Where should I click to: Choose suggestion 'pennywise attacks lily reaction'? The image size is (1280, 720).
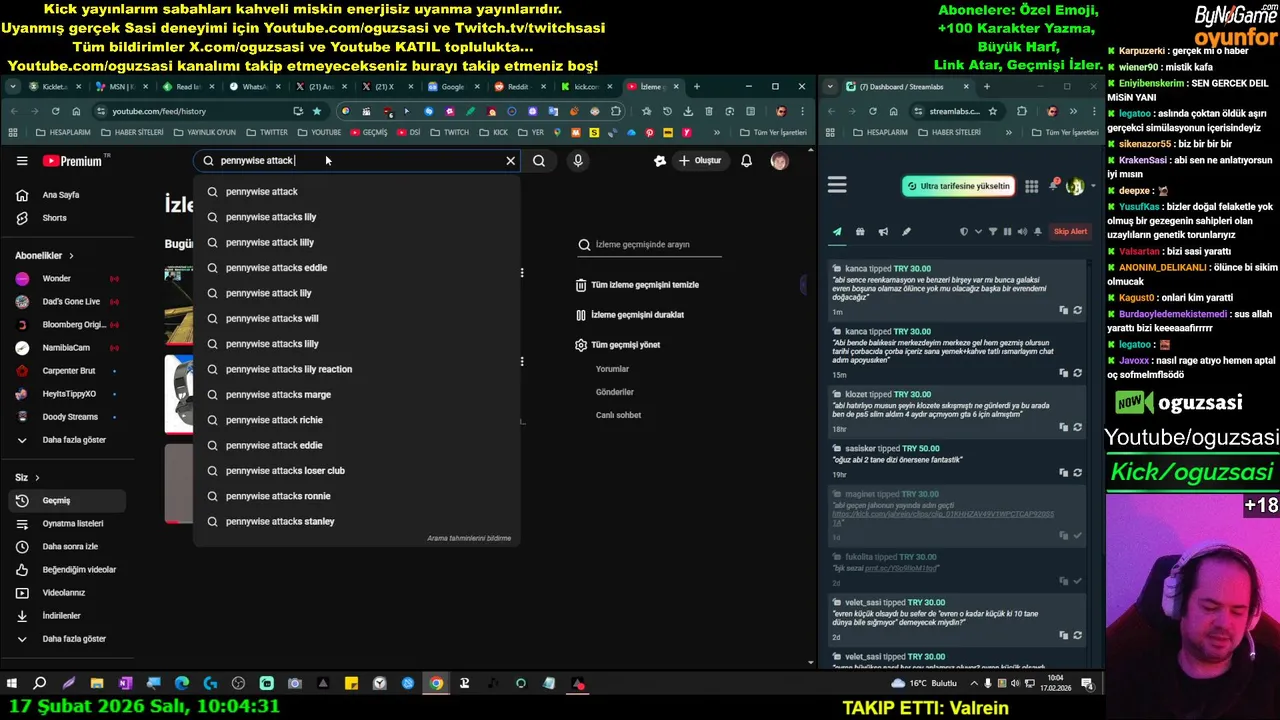(356, 369)
